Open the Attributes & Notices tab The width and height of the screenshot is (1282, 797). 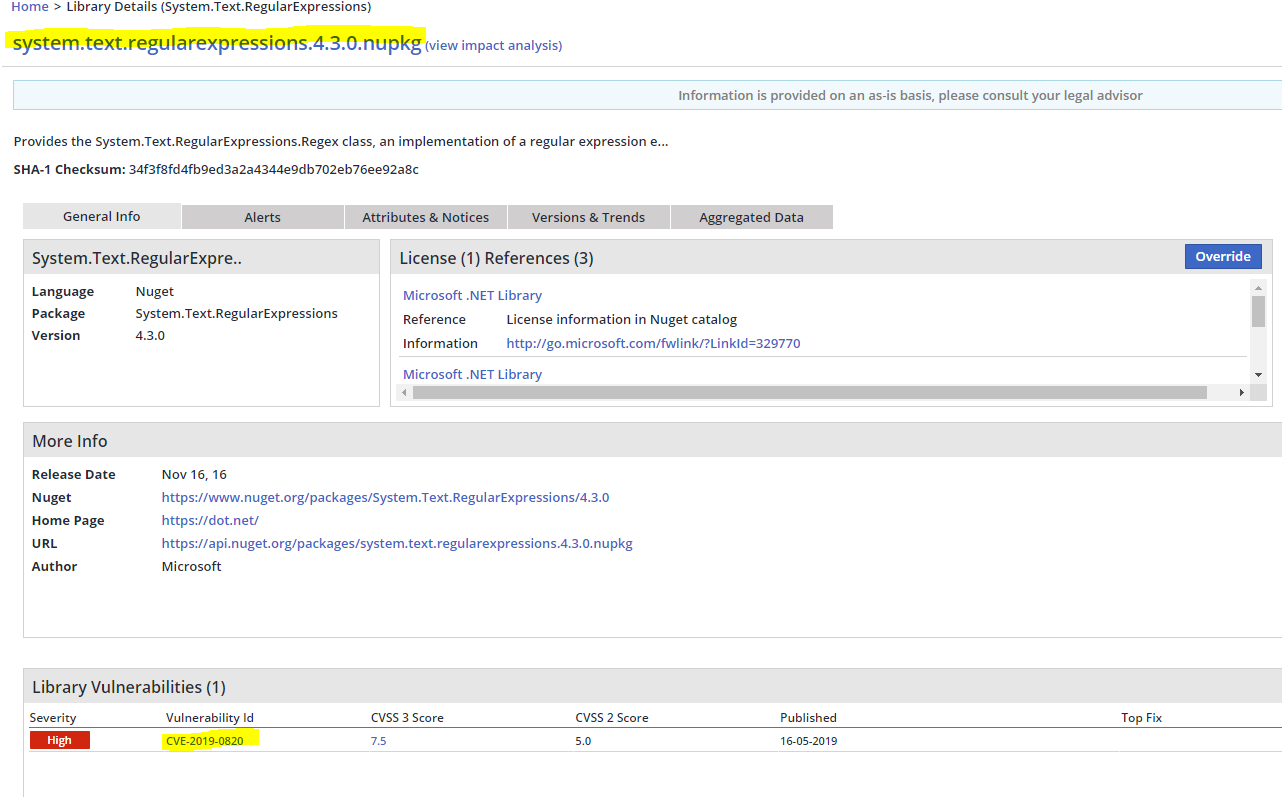425,217
